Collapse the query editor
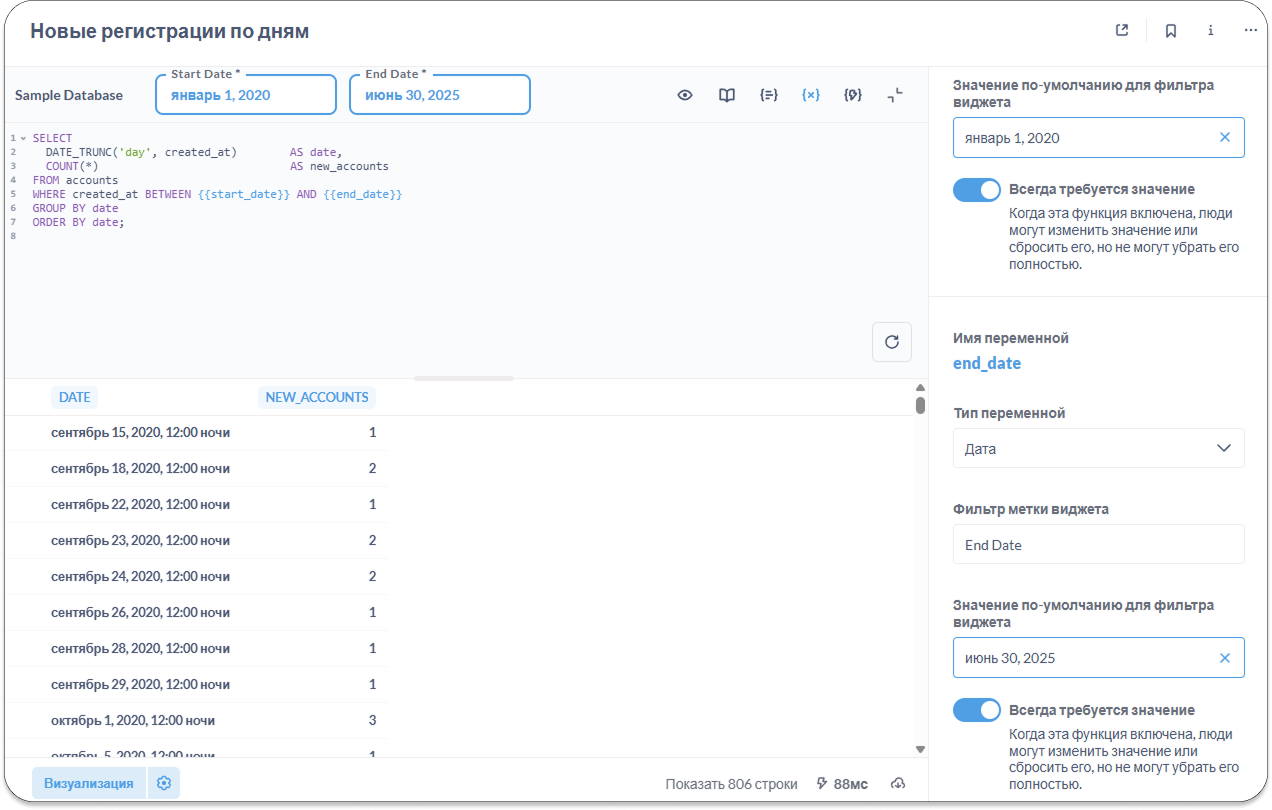 tap(895, 95)
